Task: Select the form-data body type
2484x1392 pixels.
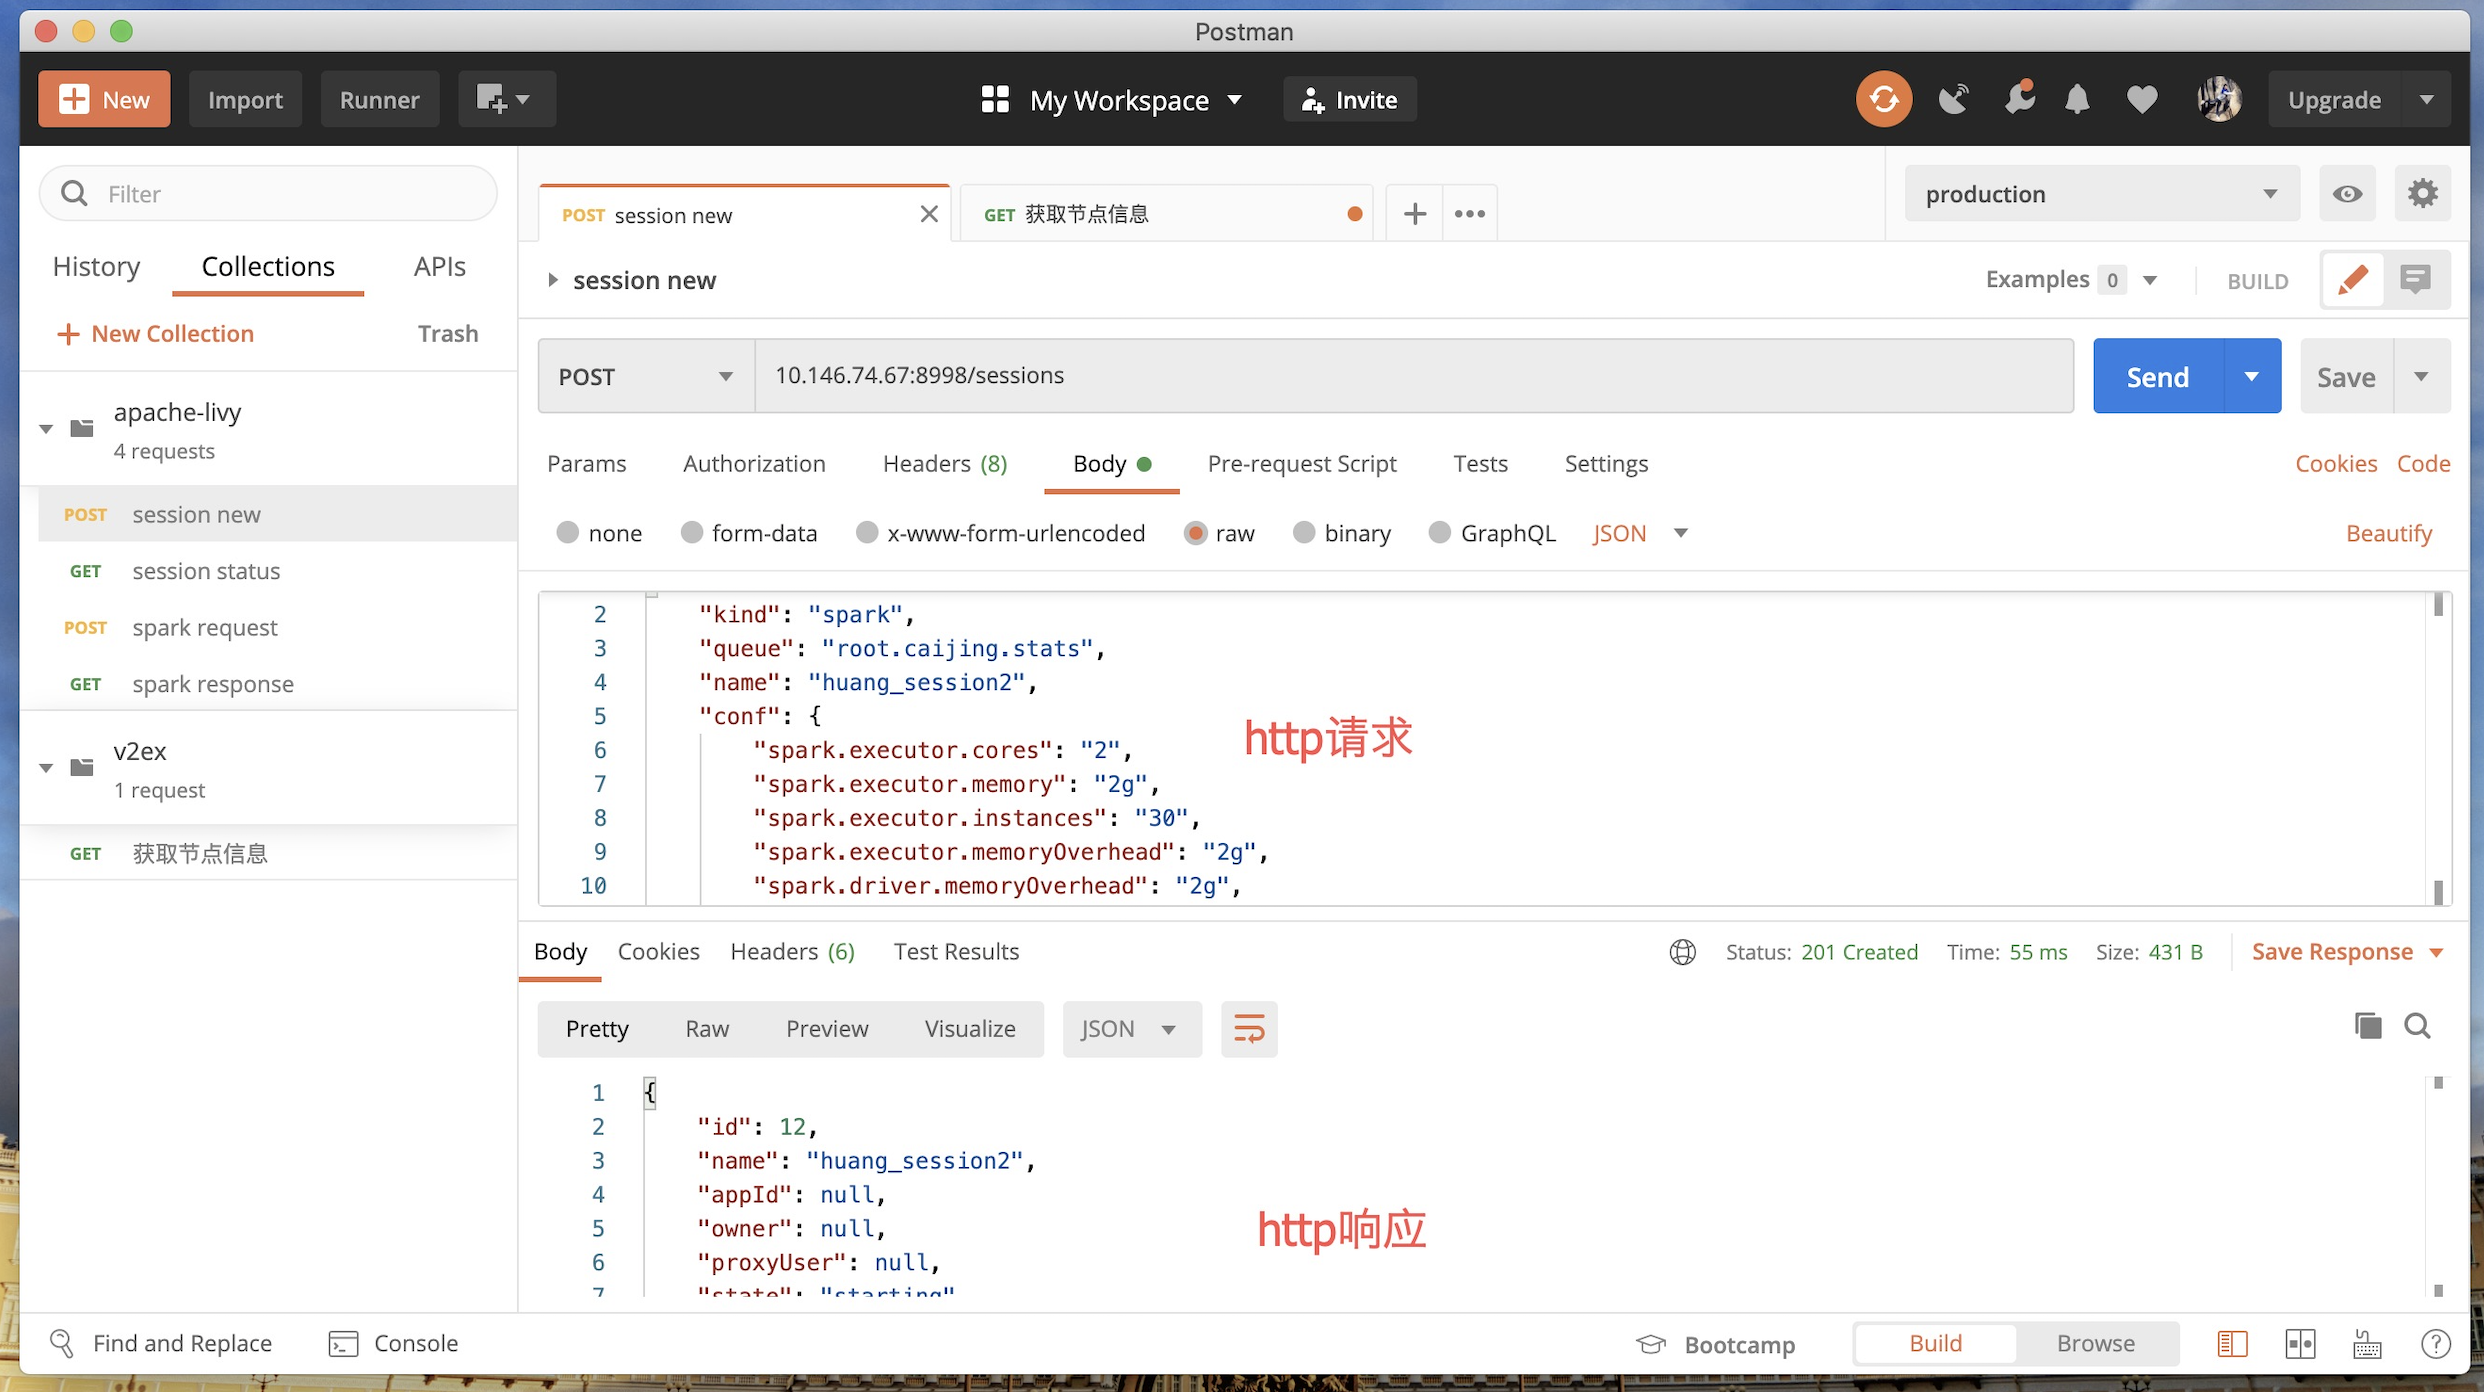Action: click(x=691, y=533)
